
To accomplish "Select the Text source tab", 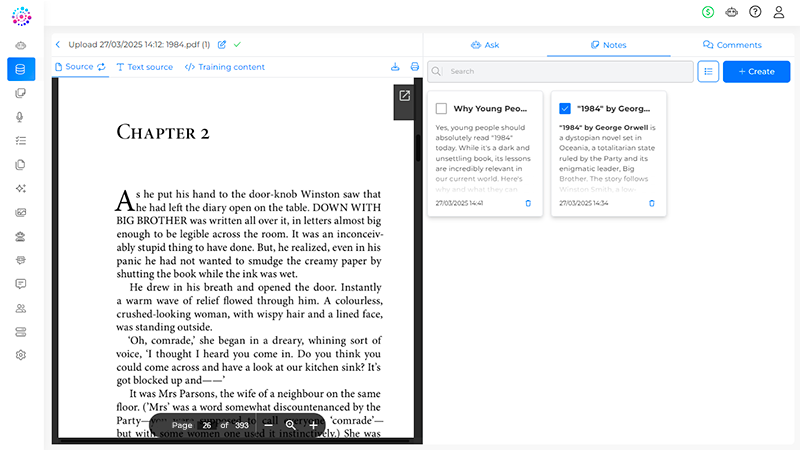I will [145, 67].
